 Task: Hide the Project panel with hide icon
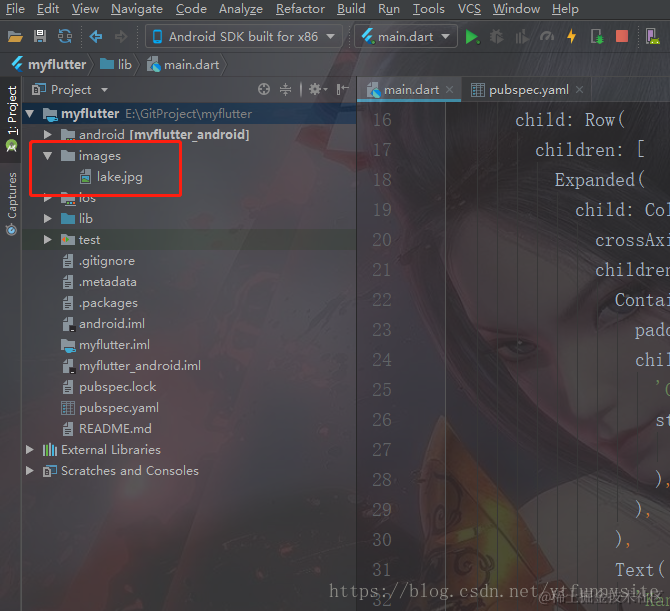point(342,89)
